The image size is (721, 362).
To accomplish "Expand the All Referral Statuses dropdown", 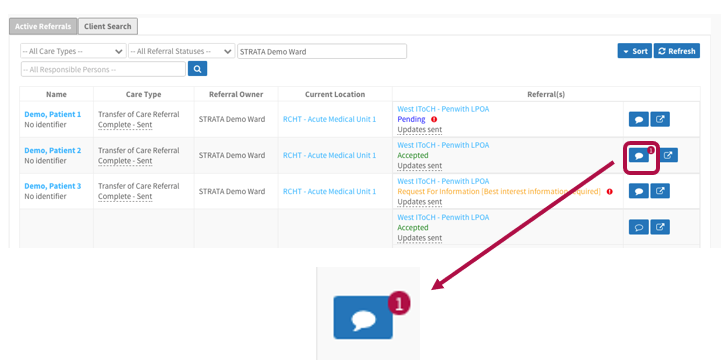I will click(182, 51).
